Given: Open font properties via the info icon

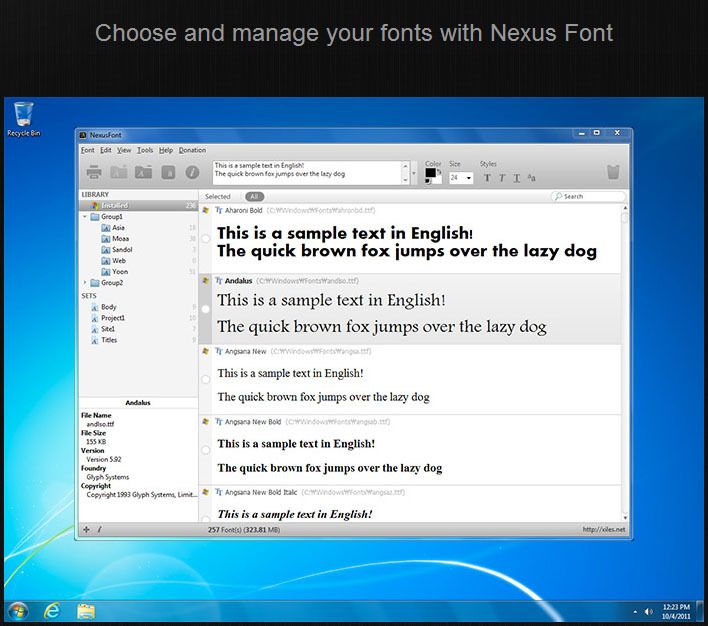Looking at the screenshot, I should 192,172.
